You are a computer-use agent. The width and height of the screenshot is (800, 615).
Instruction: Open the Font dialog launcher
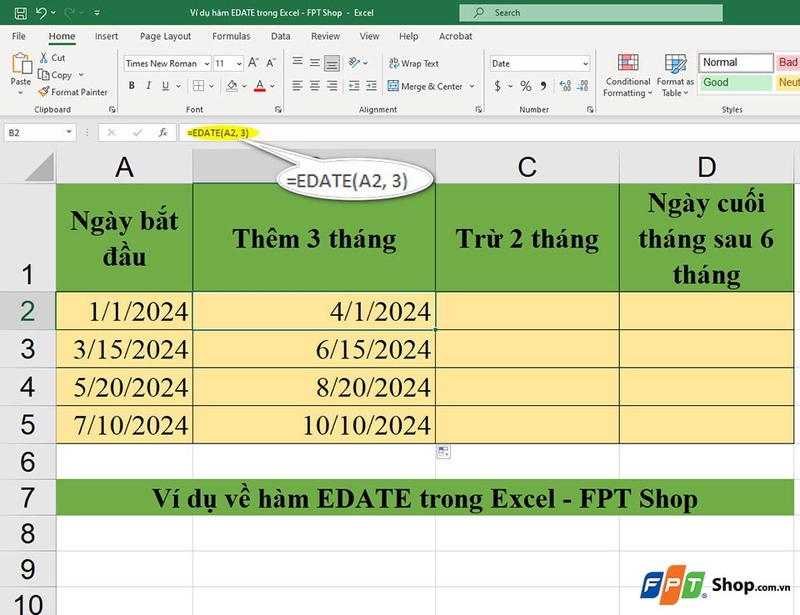click(x=278, y=109)
